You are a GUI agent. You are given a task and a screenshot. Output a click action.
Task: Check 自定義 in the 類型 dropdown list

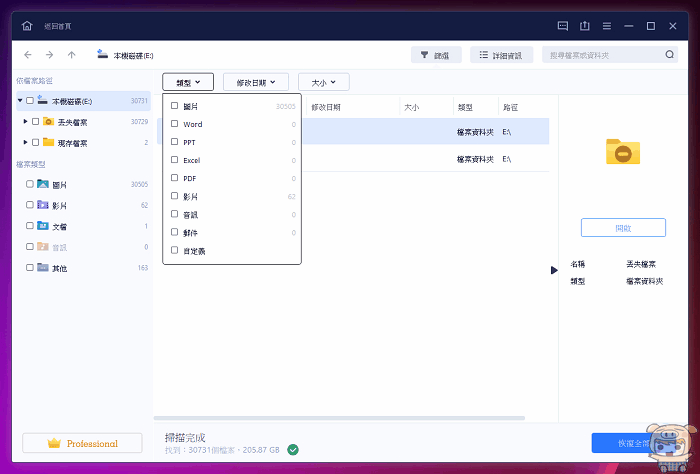tap(175, 250)
